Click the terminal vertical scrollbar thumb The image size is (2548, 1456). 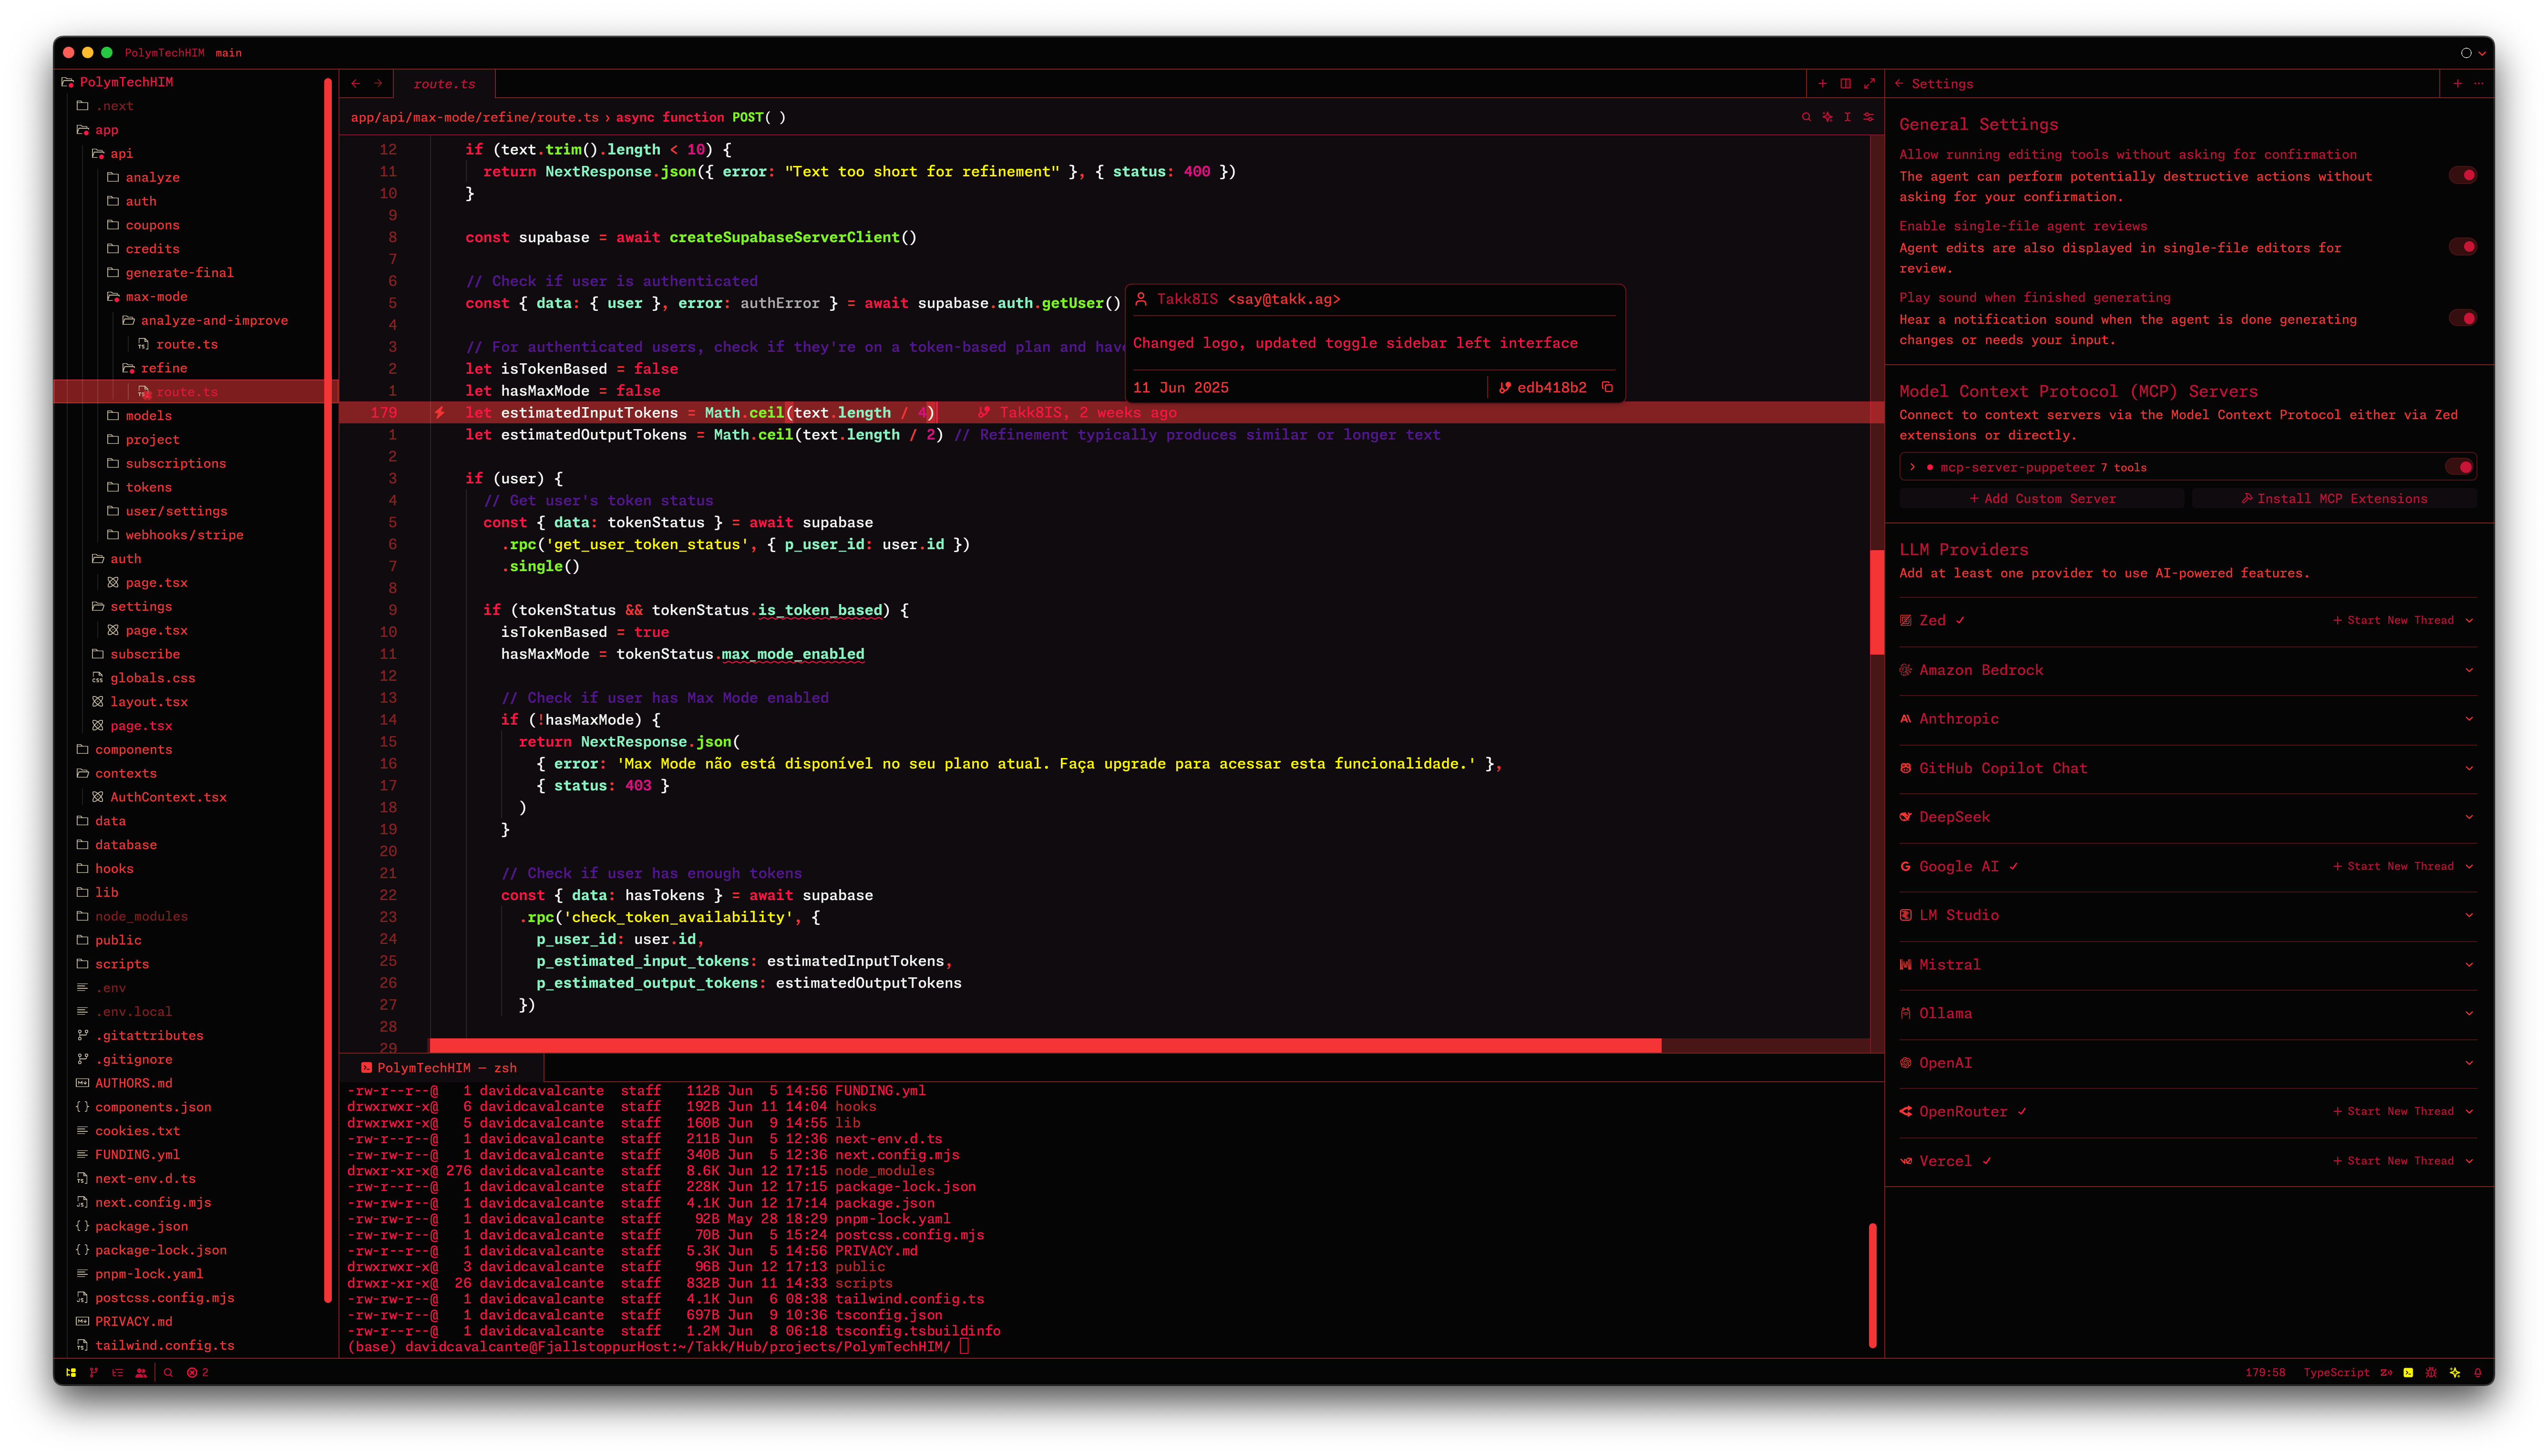(x=1872, y=1285)
